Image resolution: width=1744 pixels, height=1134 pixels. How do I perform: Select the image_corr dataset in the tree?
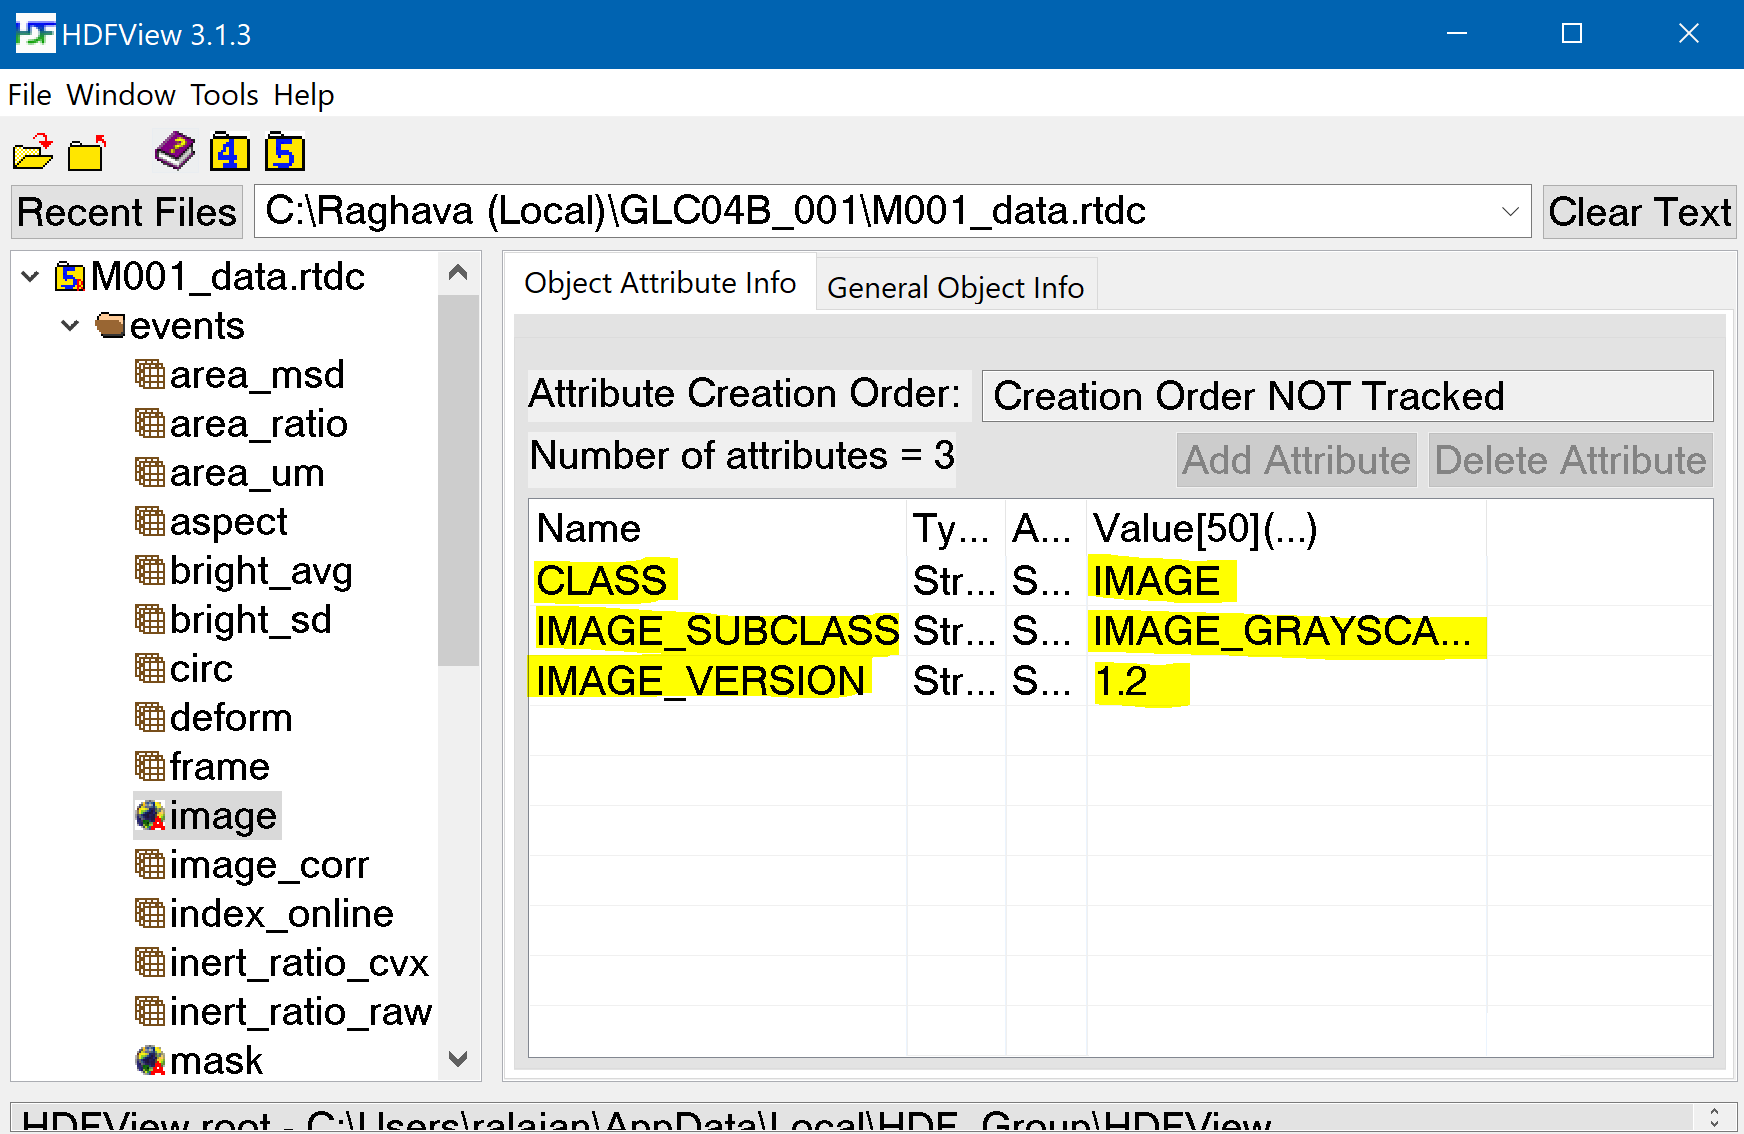tap(270, 864)
